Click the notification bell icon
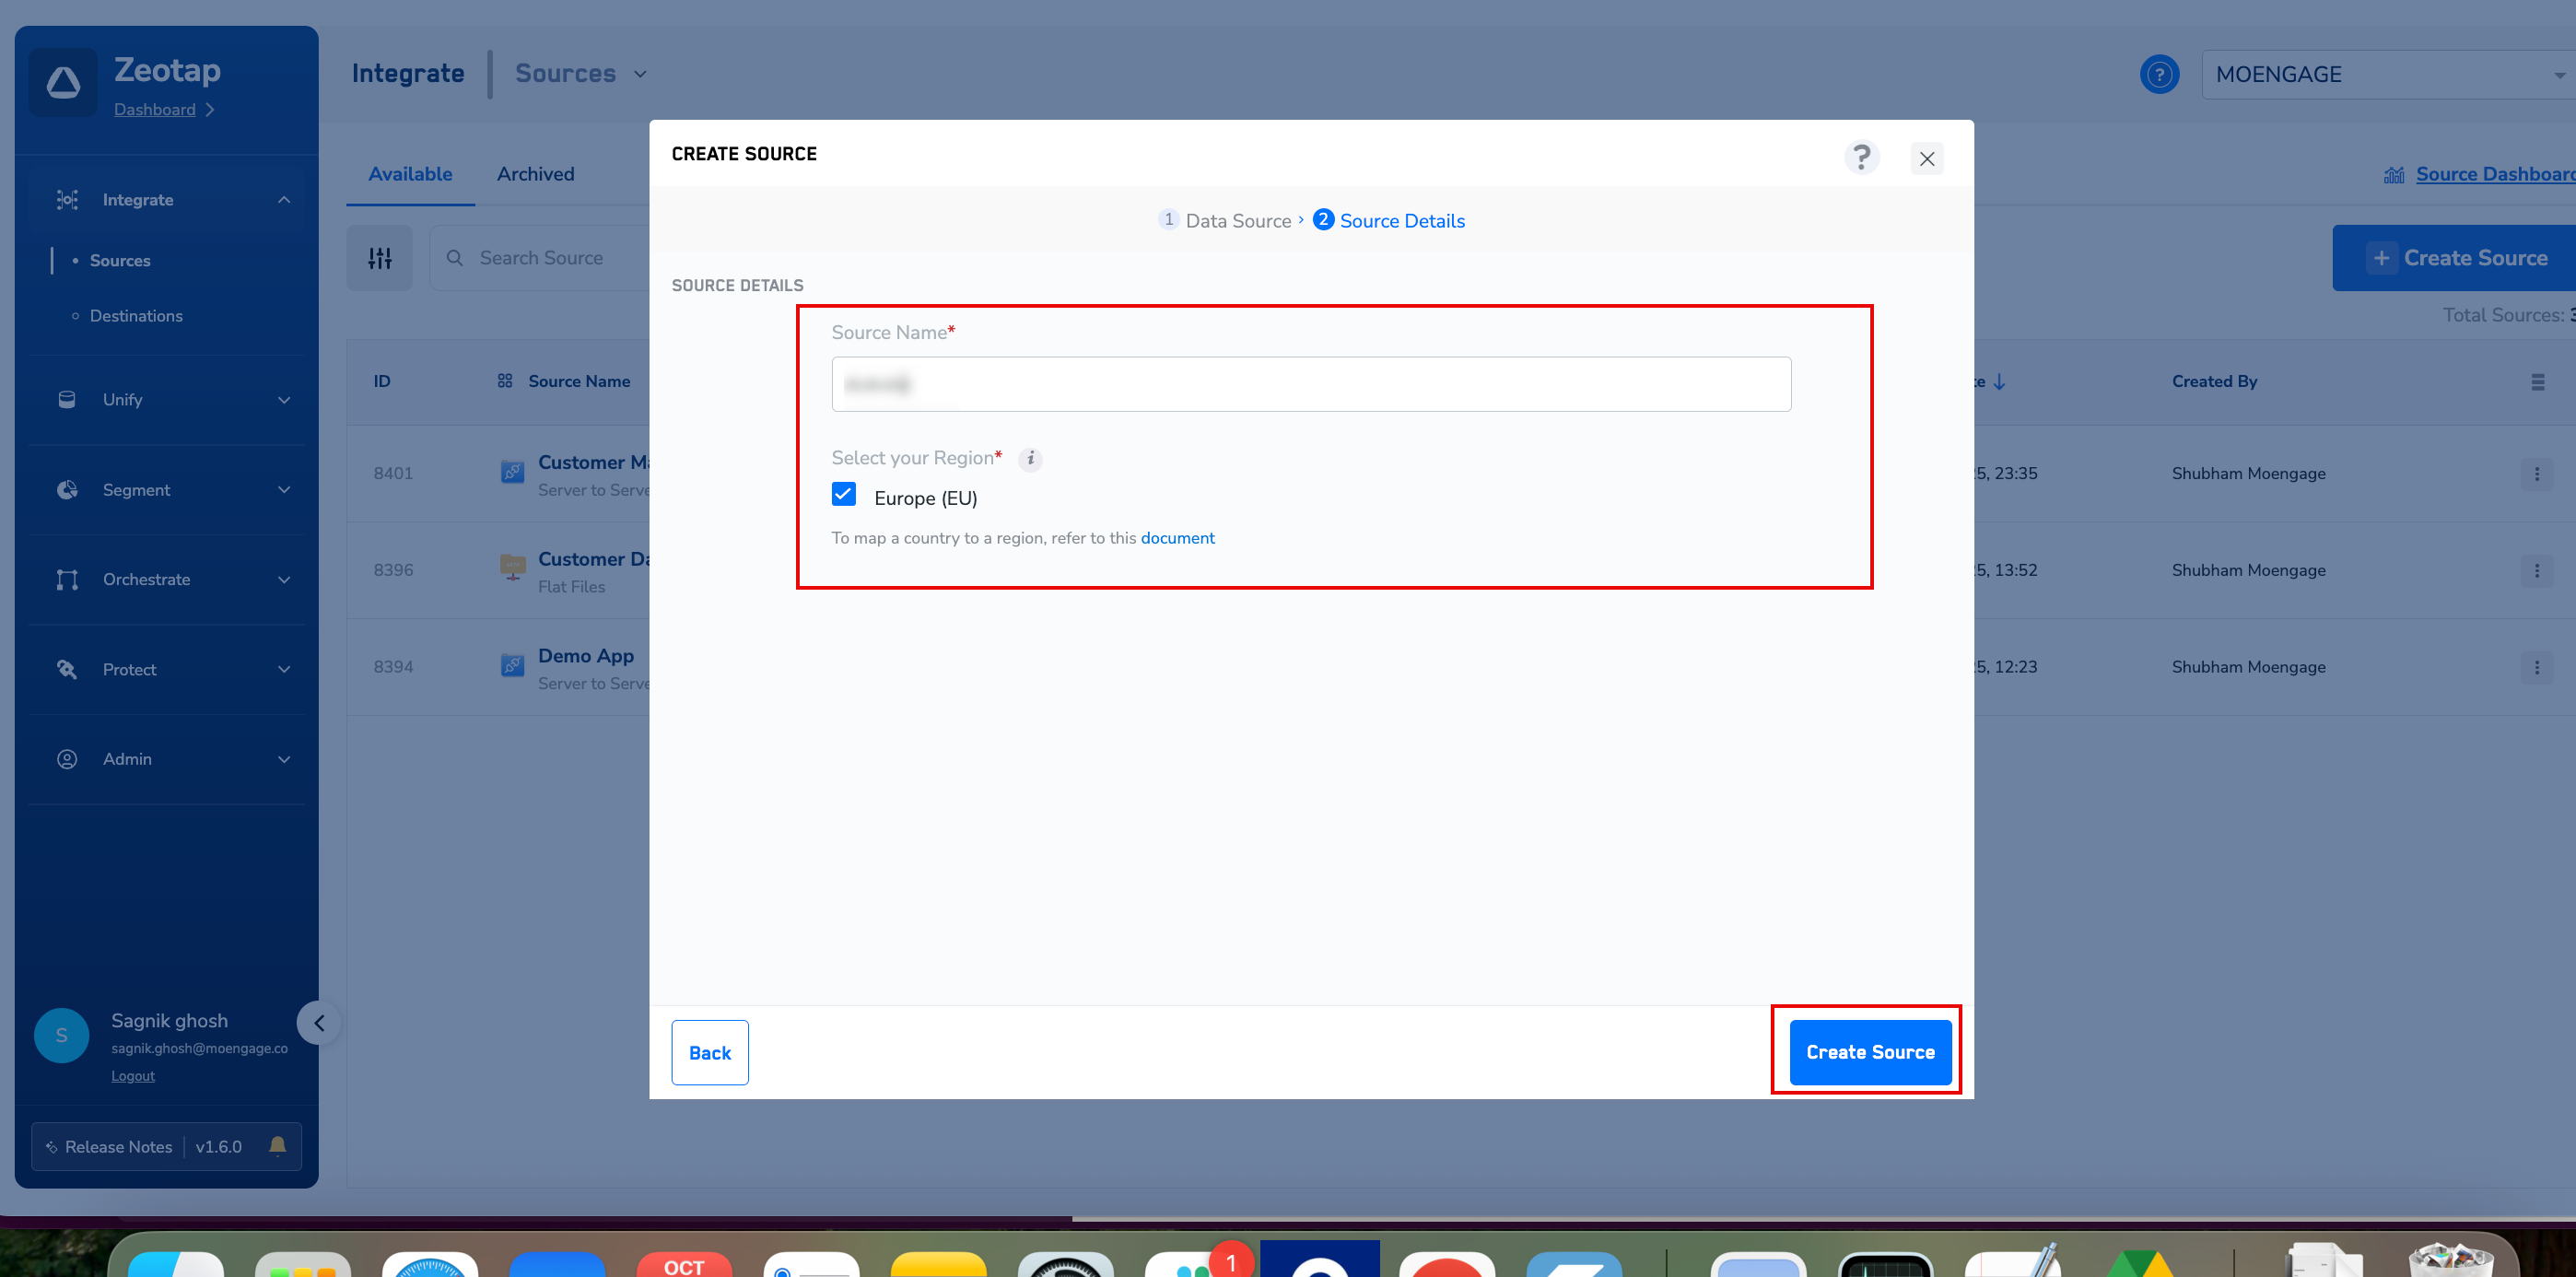This screenshot has height=1277, width=2576. pyautogui.click(x=278, y=1146)
